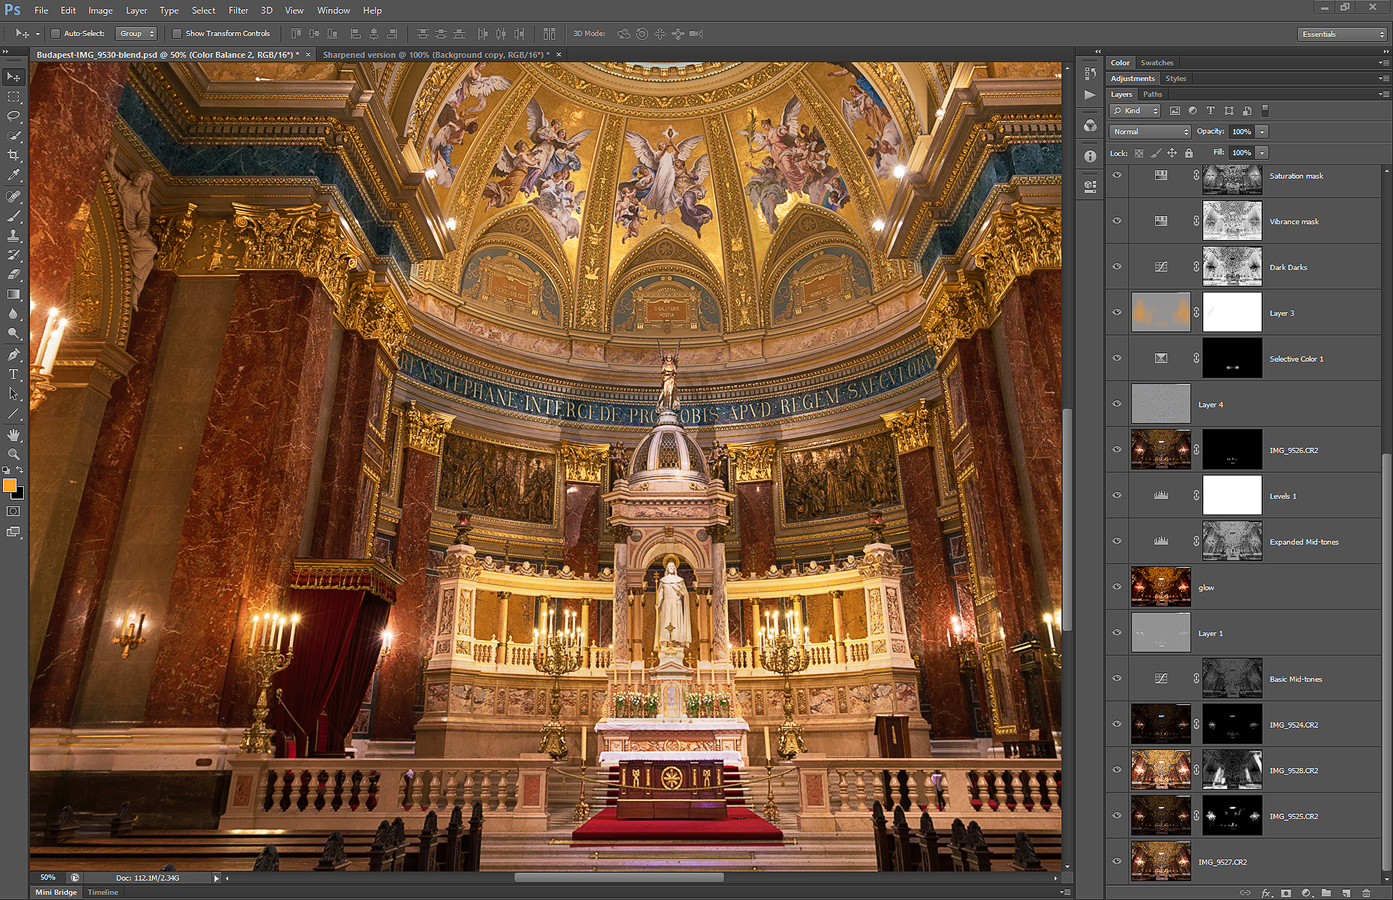Select the Blur tool
The height and width of the screenshot is (900, 1393).
pyautogui.click(x=13, y=314)
